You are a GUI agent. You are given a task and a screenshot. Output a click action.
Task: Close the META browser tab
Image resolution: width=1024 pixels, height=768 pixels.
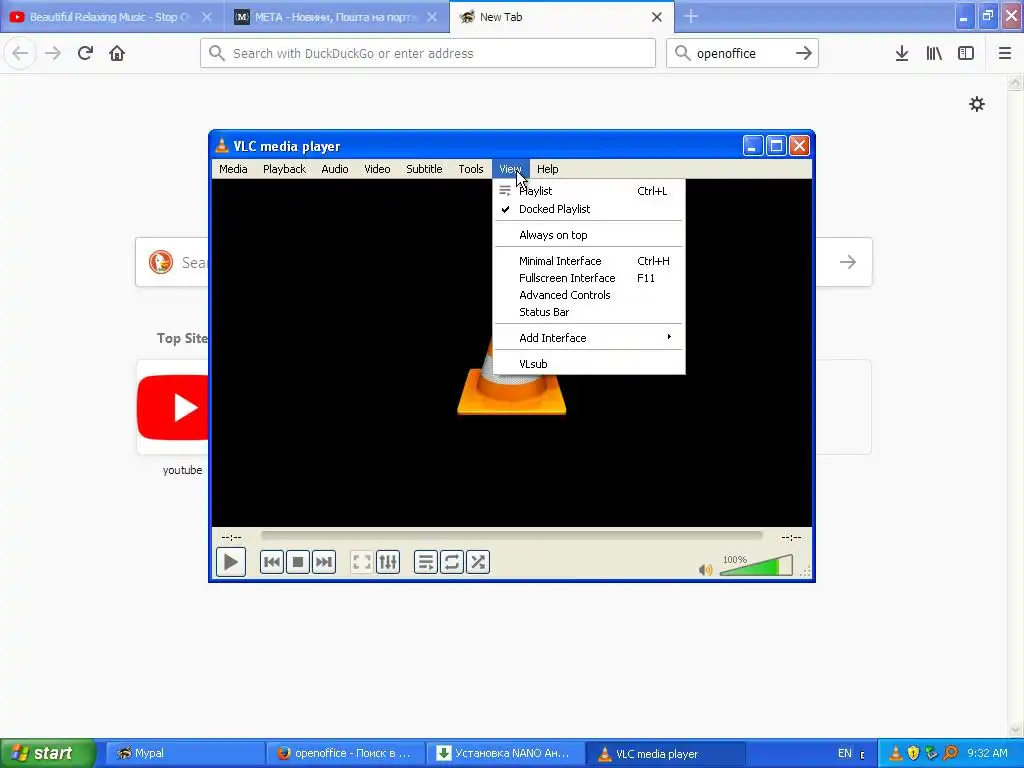tap(432, 17)
